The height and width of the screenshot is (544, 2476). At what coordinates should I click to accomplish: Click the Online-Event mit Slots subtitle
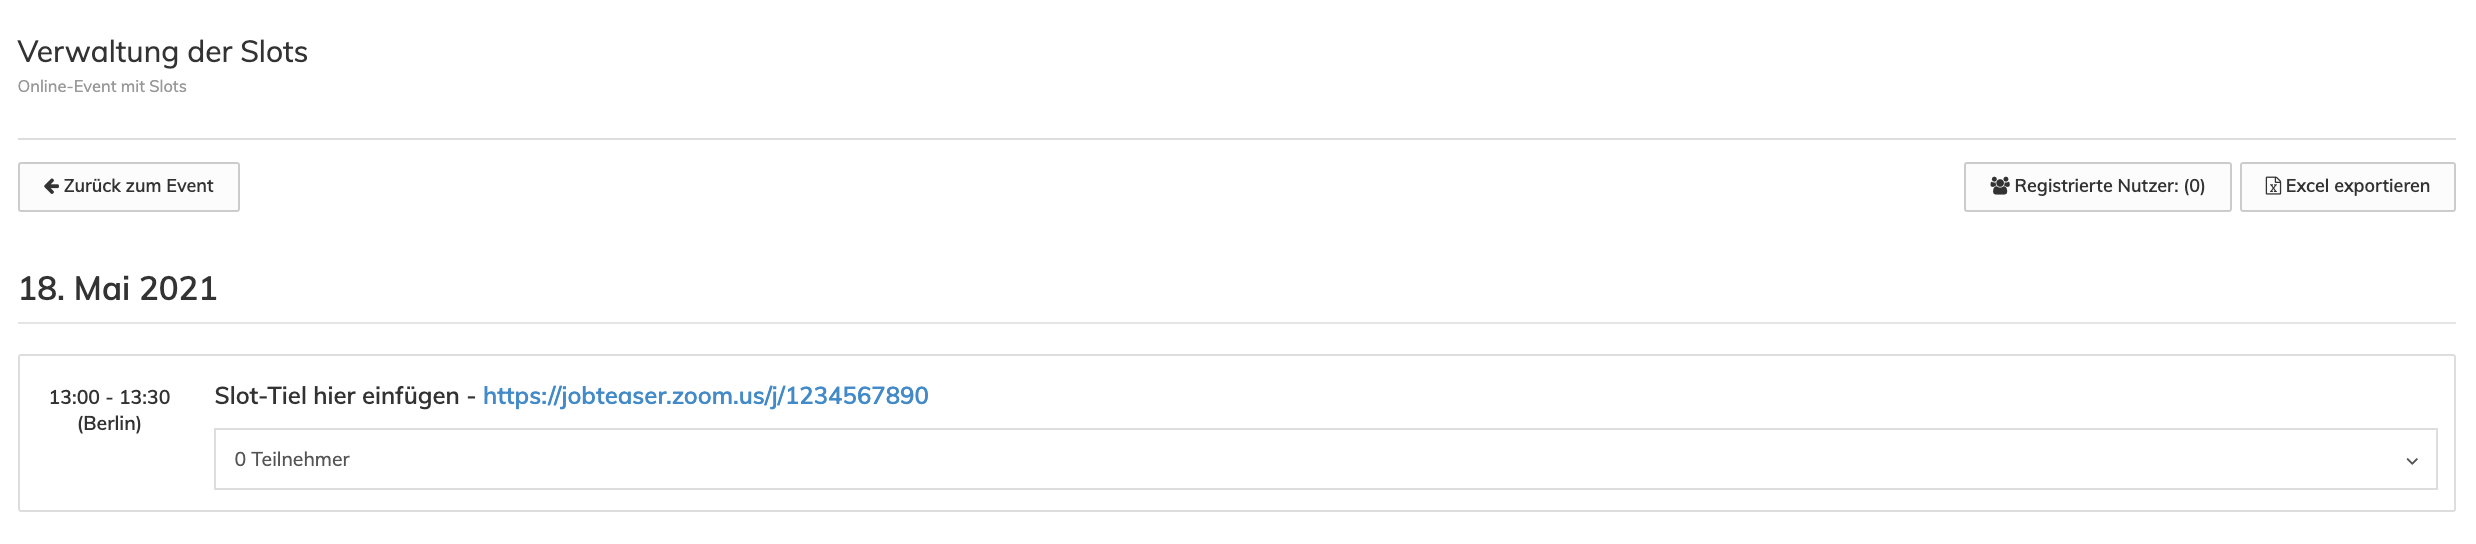click(102, 87)
